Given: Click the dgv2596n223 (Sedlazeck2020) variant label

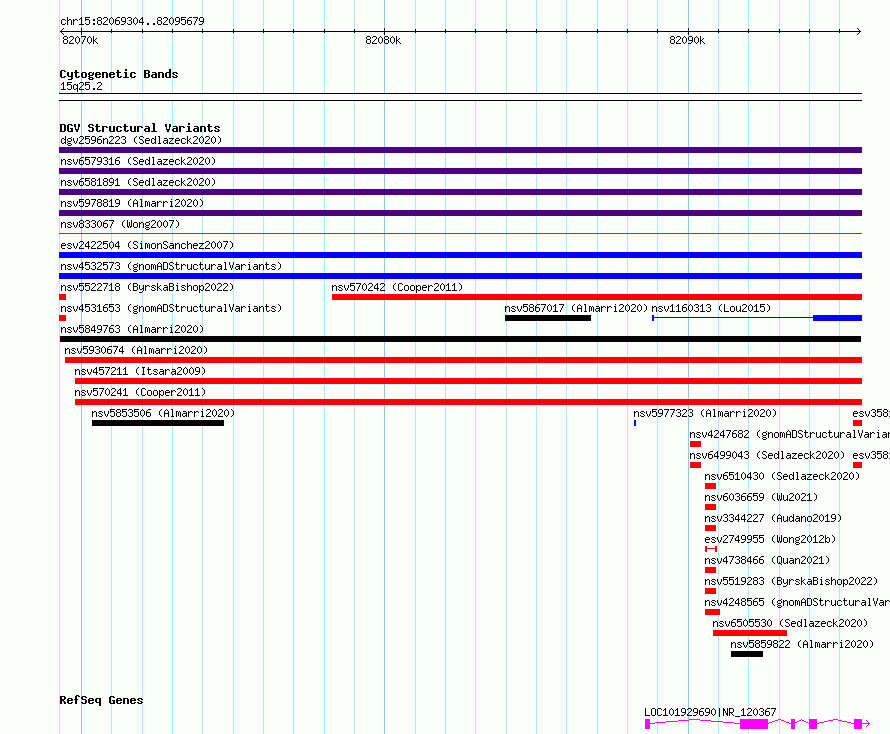Looking at the screenshot, I should [141, 140].
